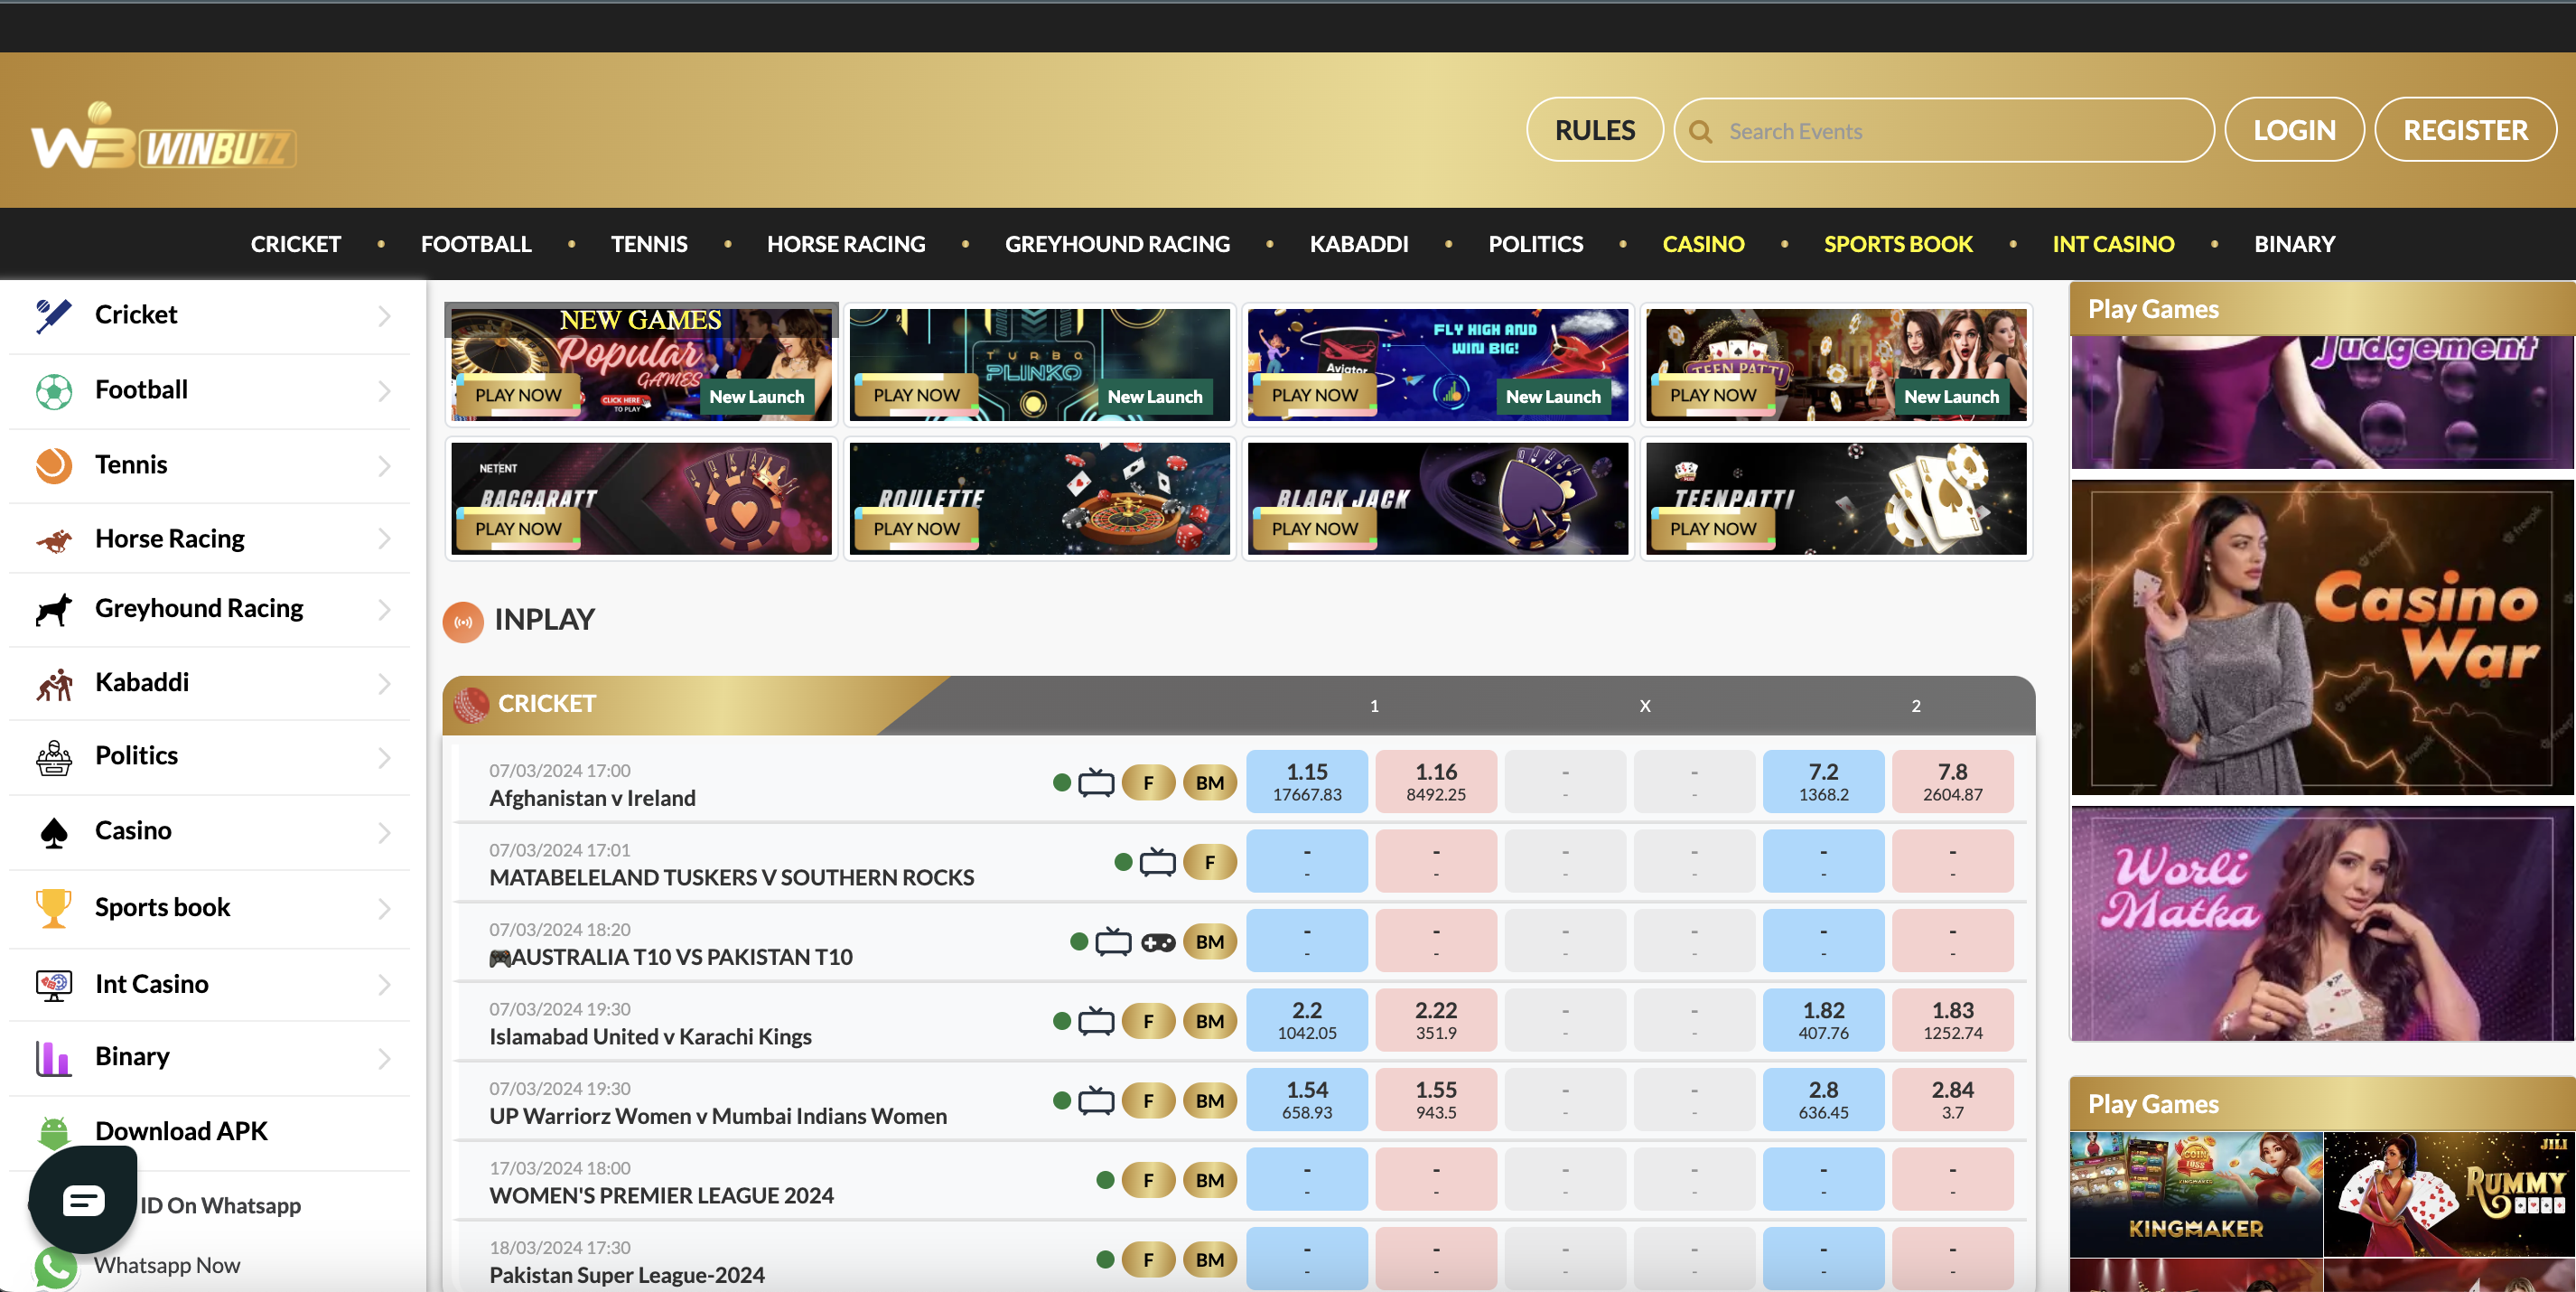Click gamepad icon for Australia T10 match
This screenshot has height=1292, width=2576.
pos(1158,942)
